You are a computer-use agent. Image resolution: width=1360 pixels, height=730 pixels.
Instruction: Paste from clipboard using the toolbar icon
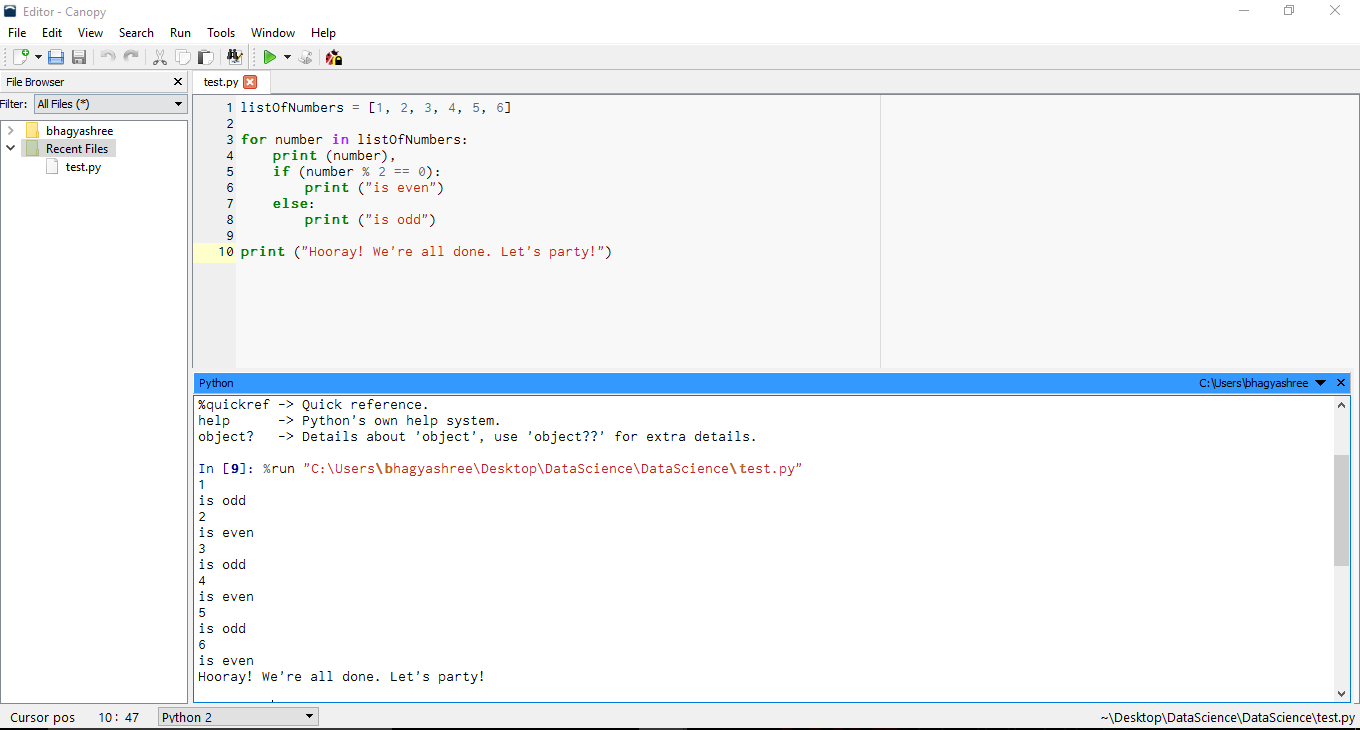point(205,58)
